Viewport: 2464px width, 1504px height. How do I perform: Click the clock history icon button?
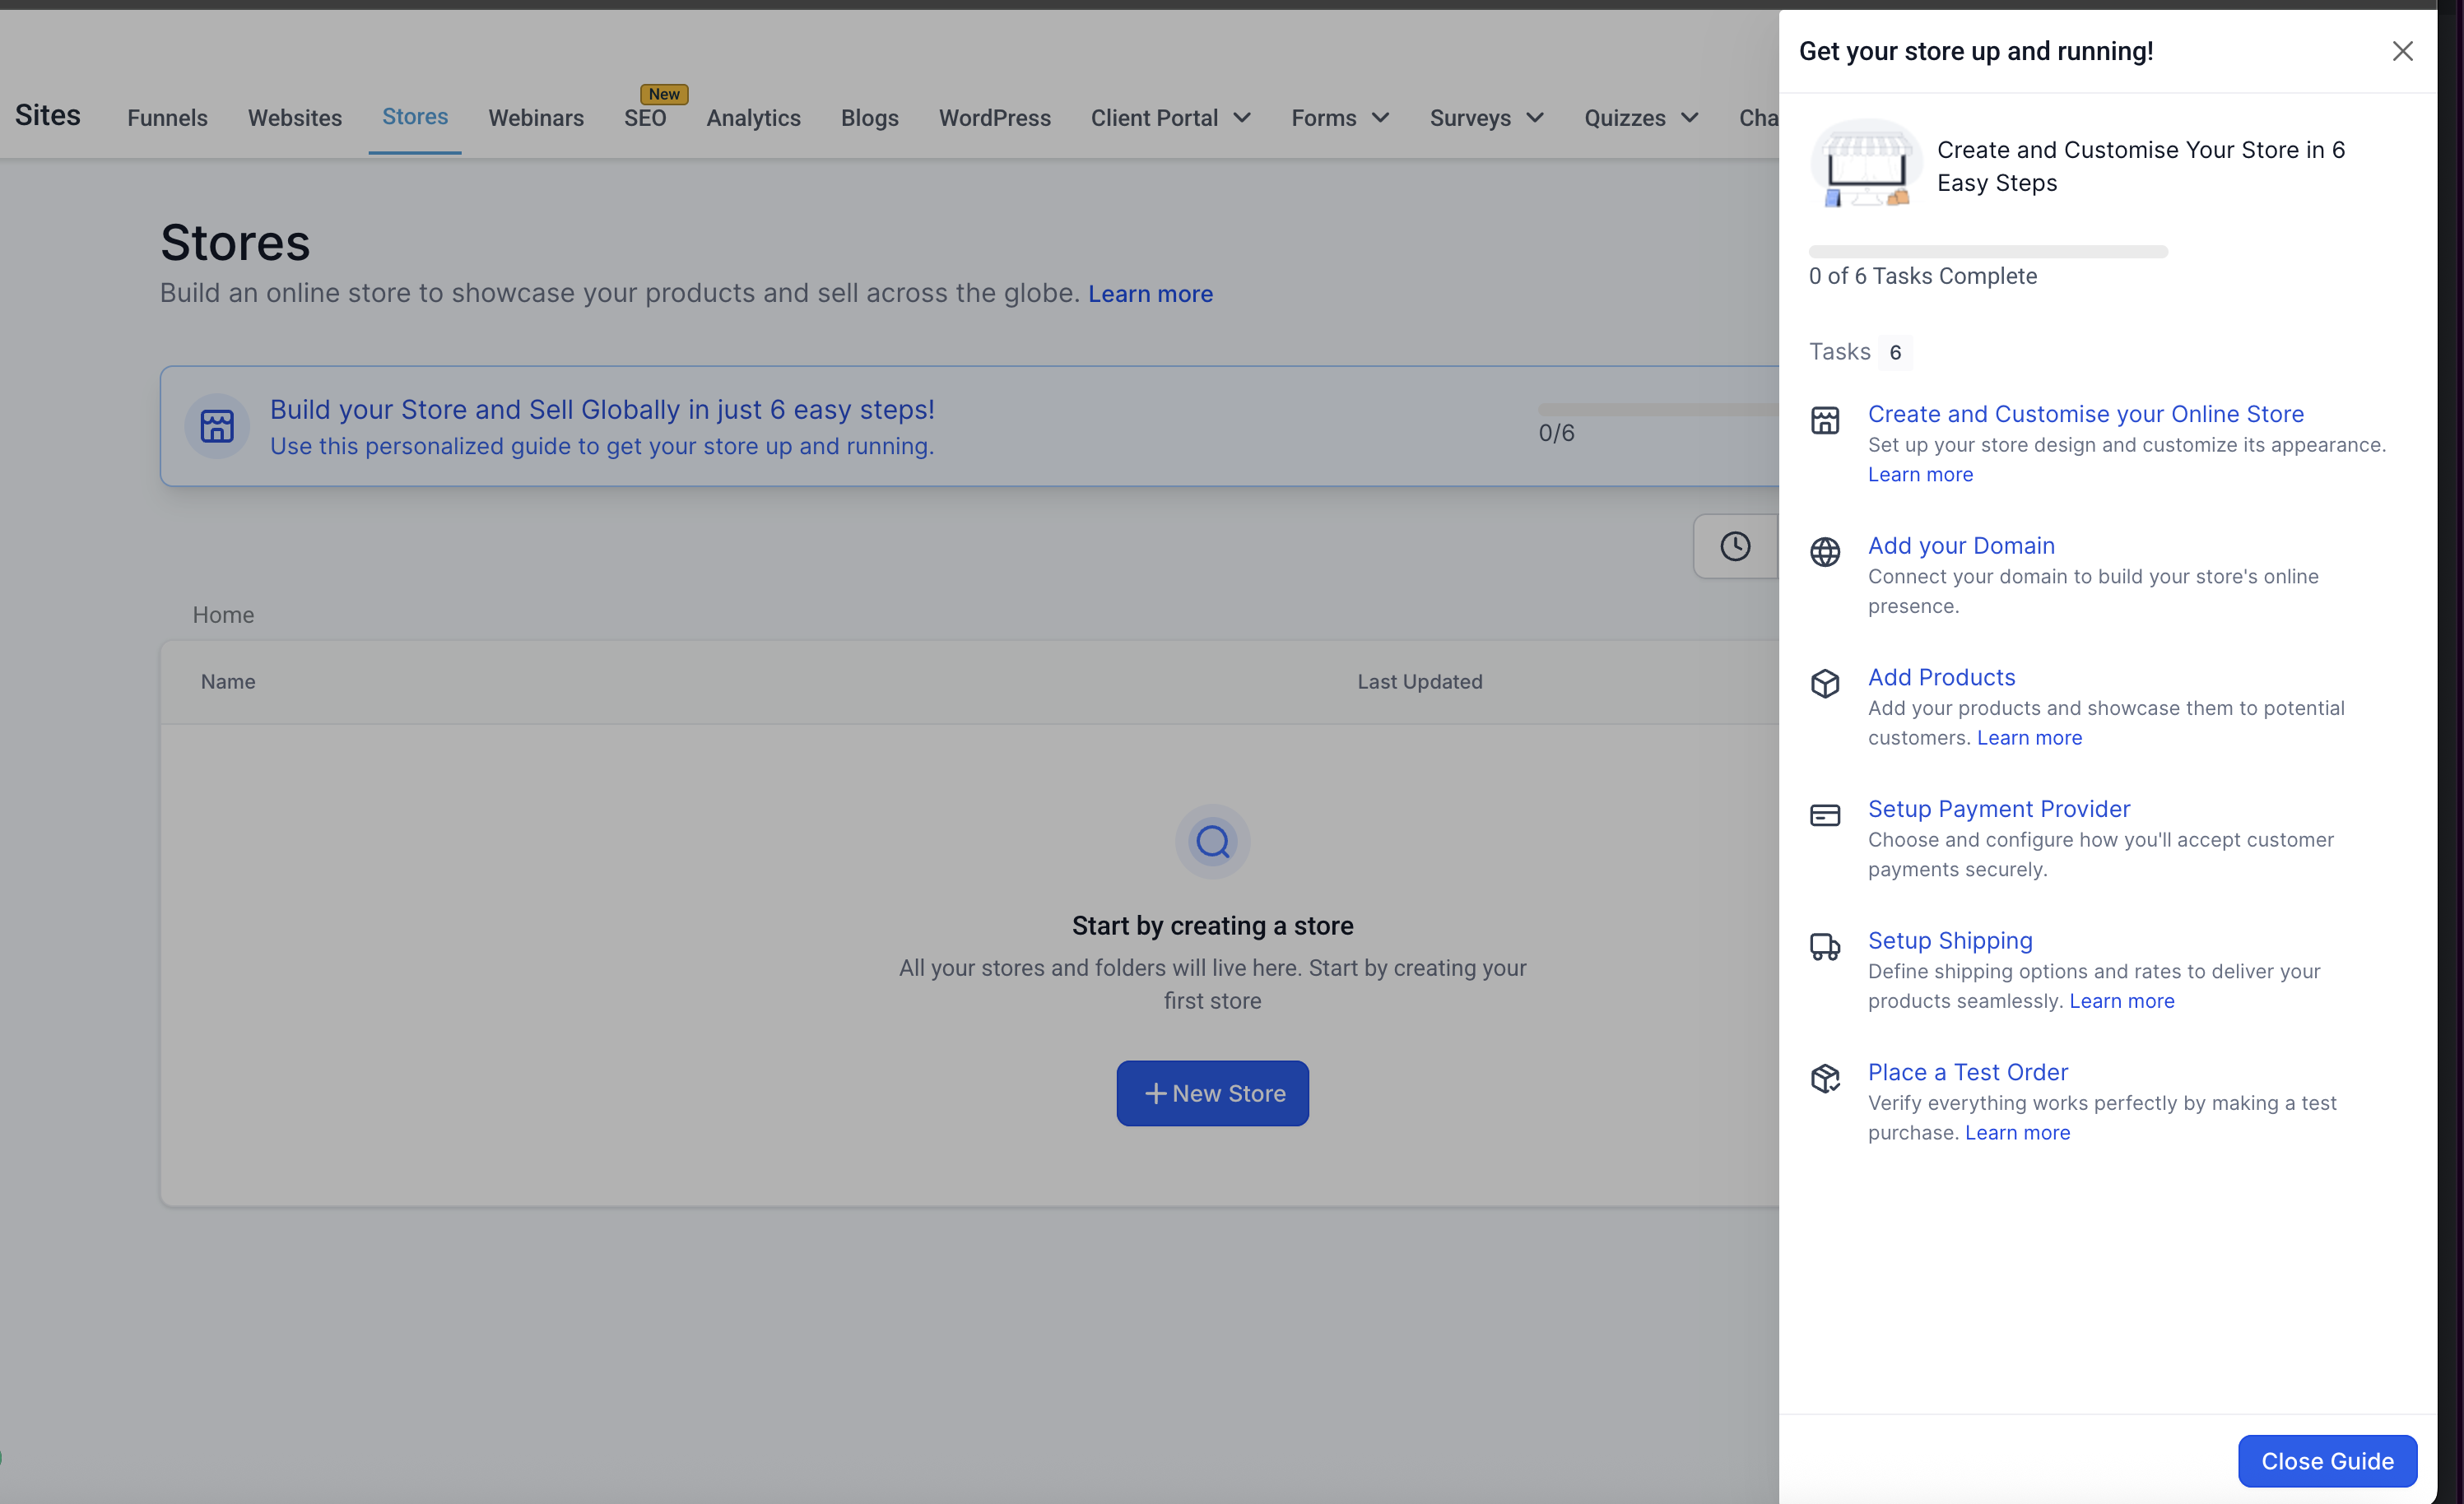point(1735,546)
